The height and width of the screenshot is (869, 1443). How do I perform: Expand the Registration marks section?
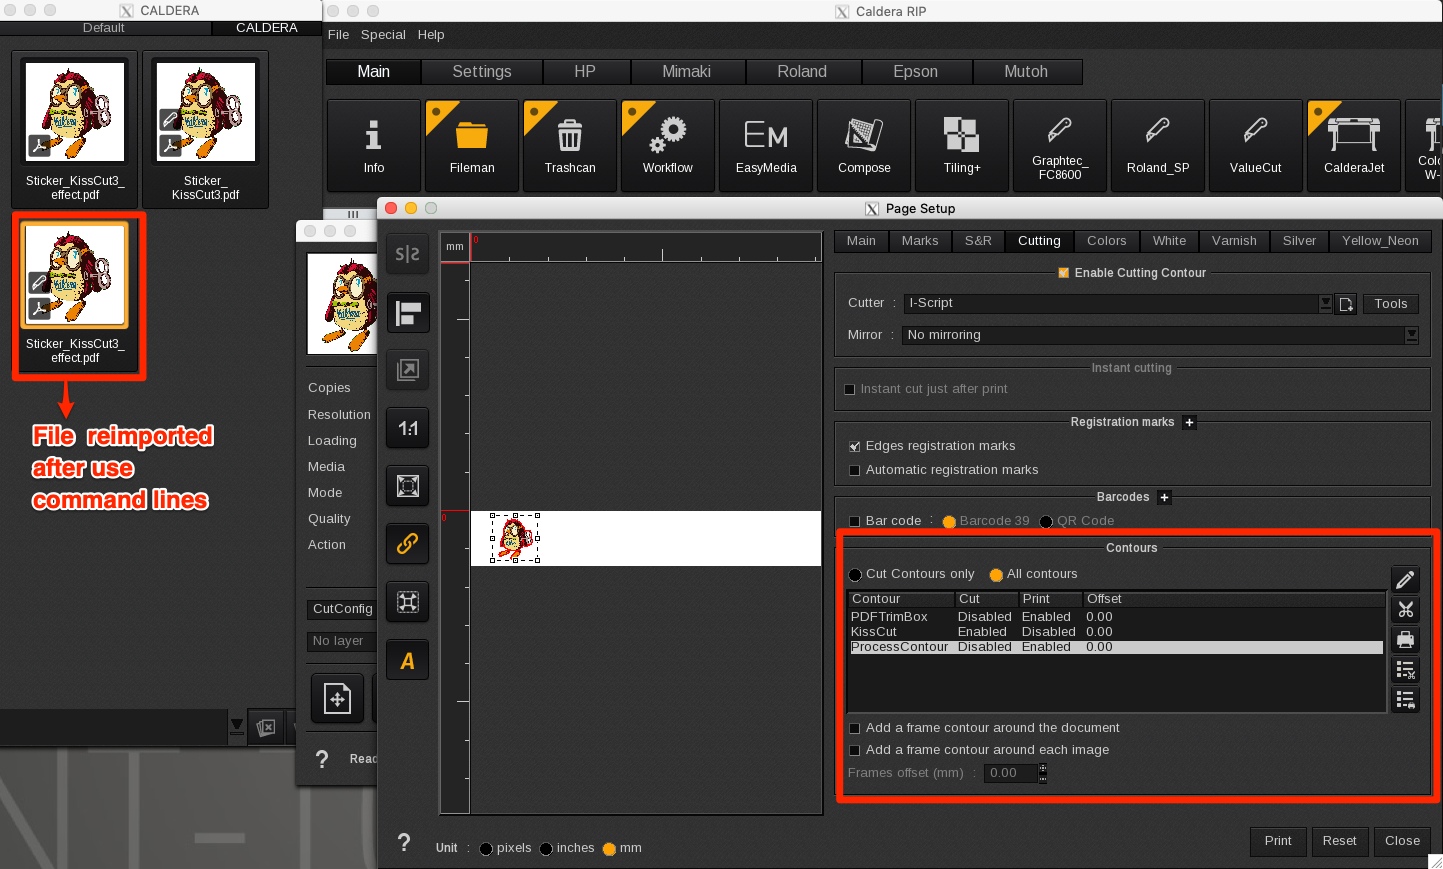click(x=1189, y=423)
